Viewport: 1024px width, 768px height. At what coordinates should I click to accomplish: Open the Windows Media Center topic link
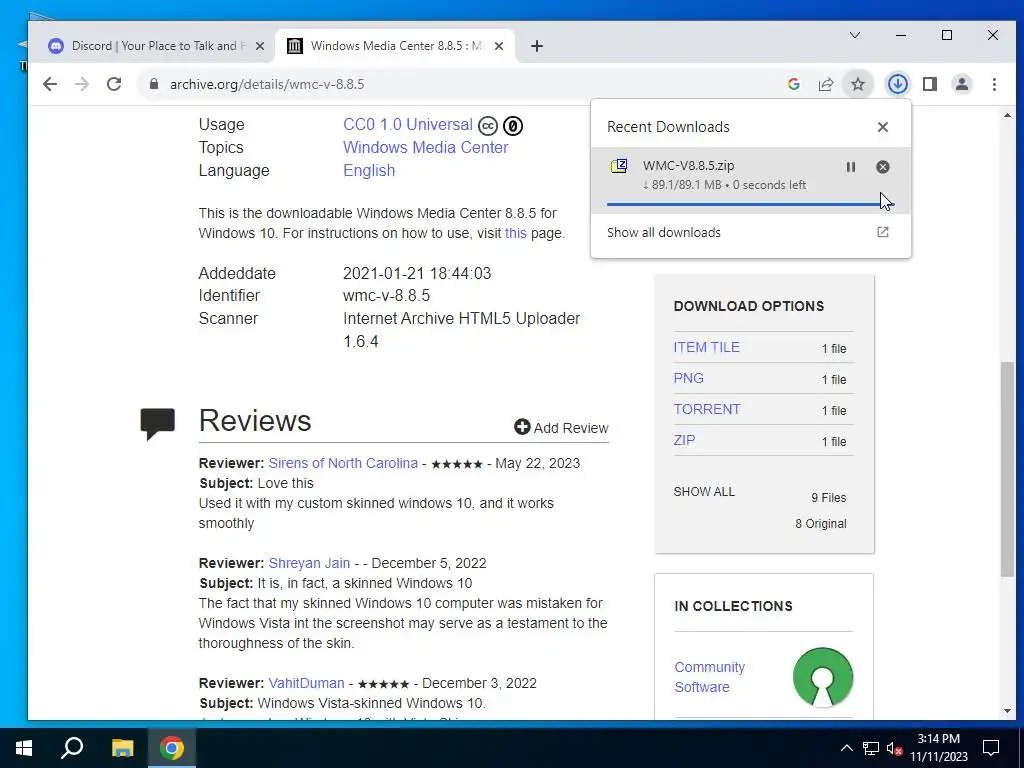pos(425,148)
